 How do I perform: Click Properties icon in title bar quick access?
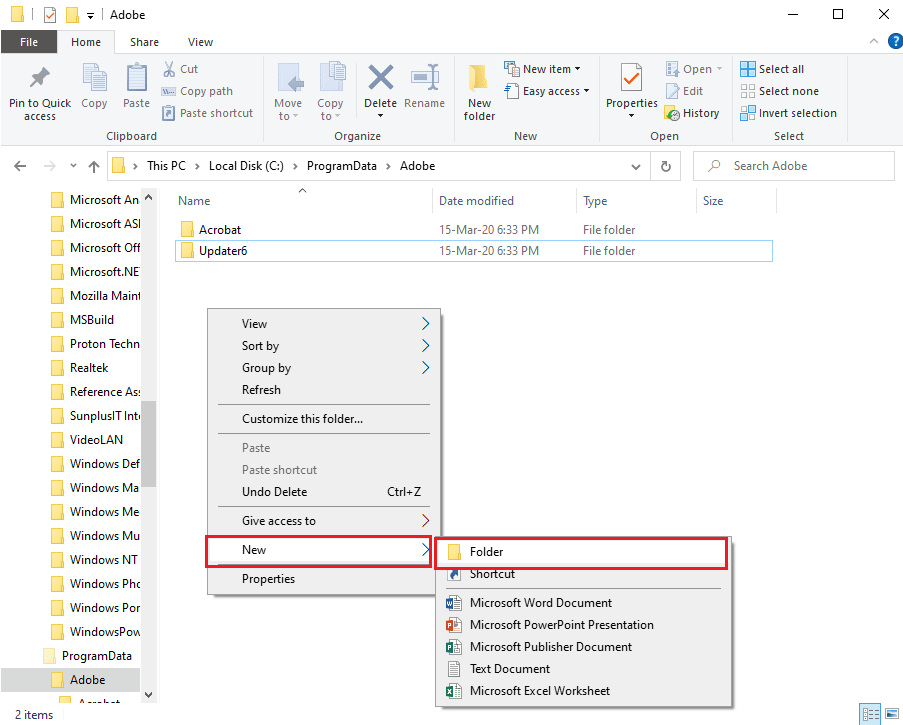tap(50, 14)
